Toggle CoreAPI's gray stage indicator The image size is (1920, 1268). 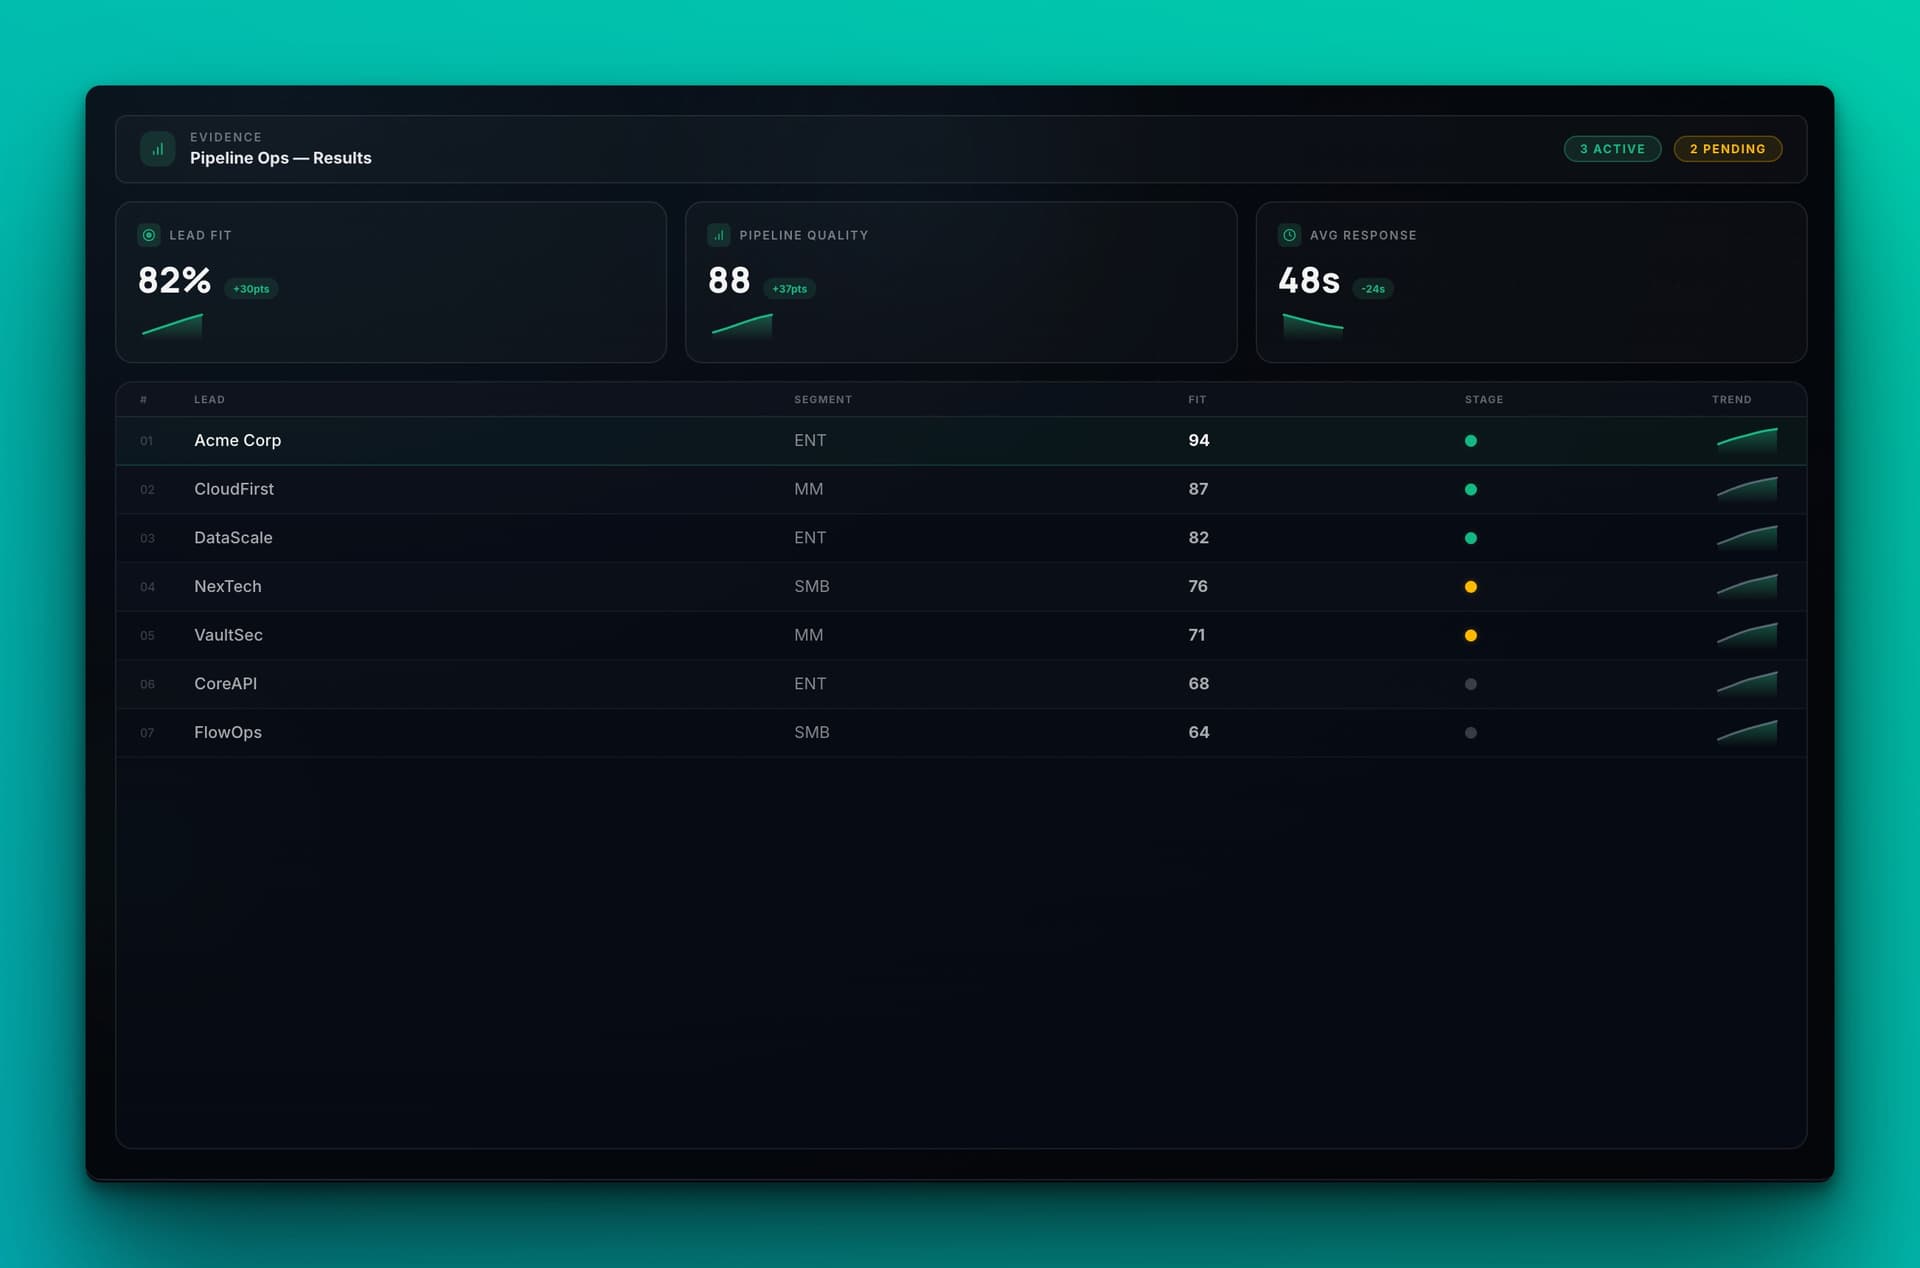(x=1471, y=684)
